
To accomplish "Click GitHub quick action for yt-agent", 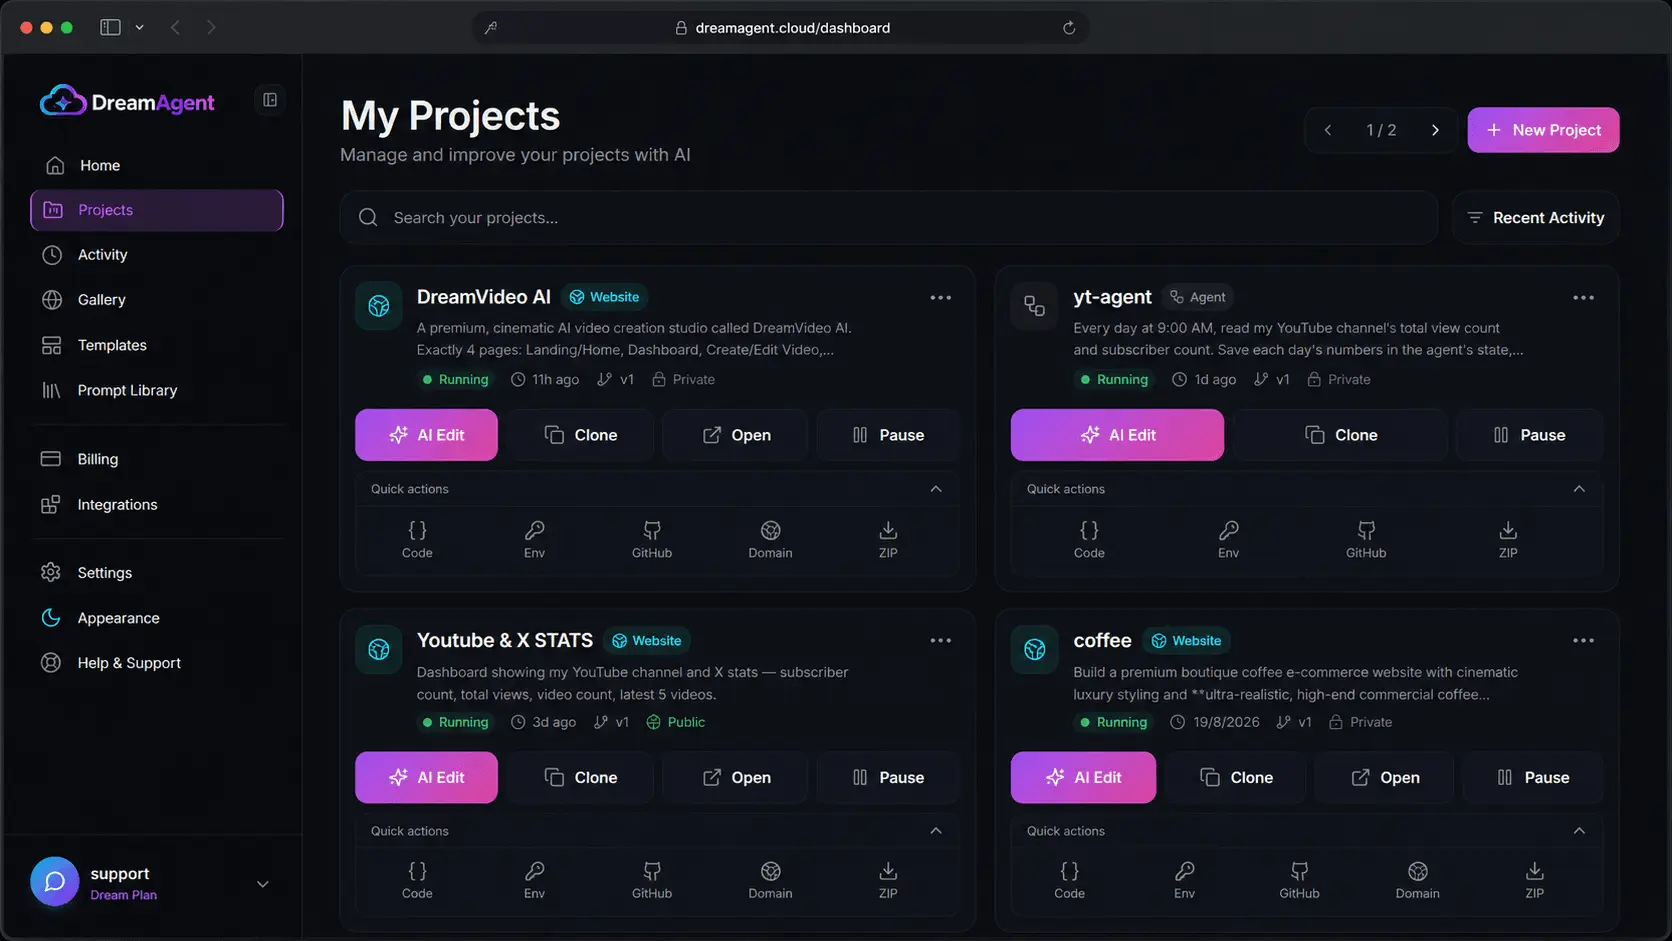I will click(1366, 539).
